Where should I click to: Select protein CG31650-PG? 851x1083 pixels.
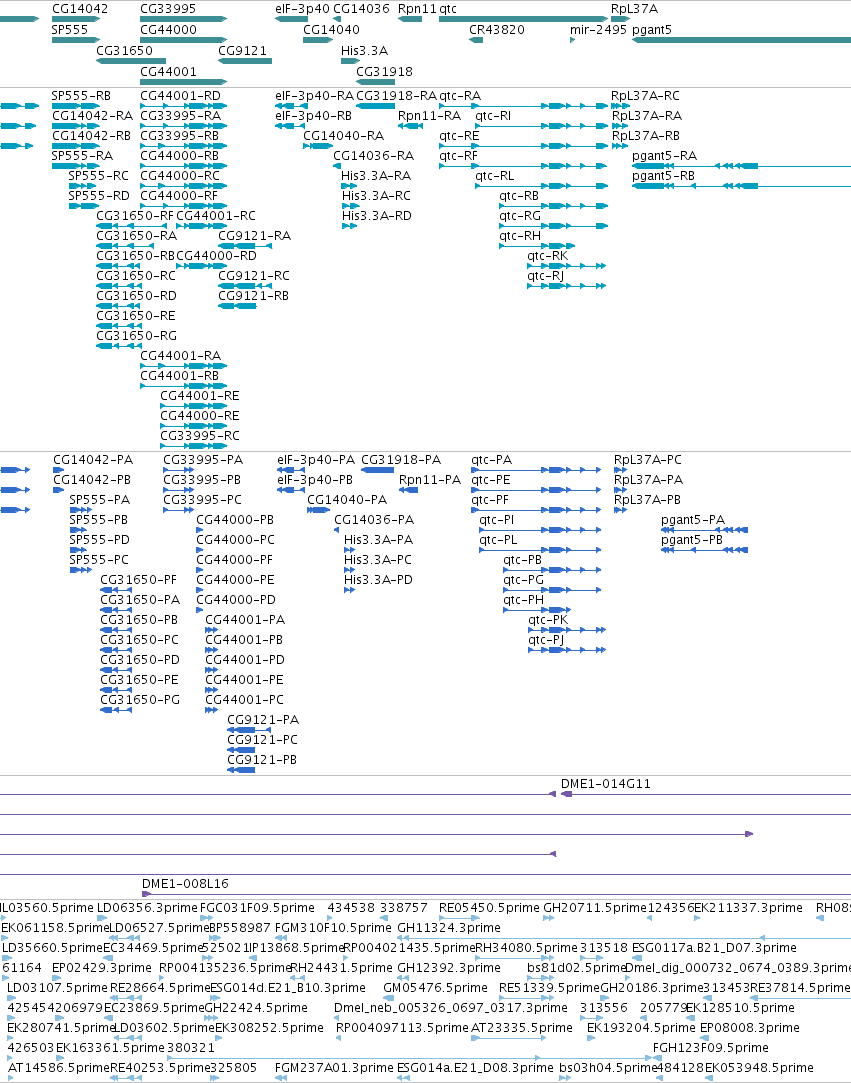140,700
